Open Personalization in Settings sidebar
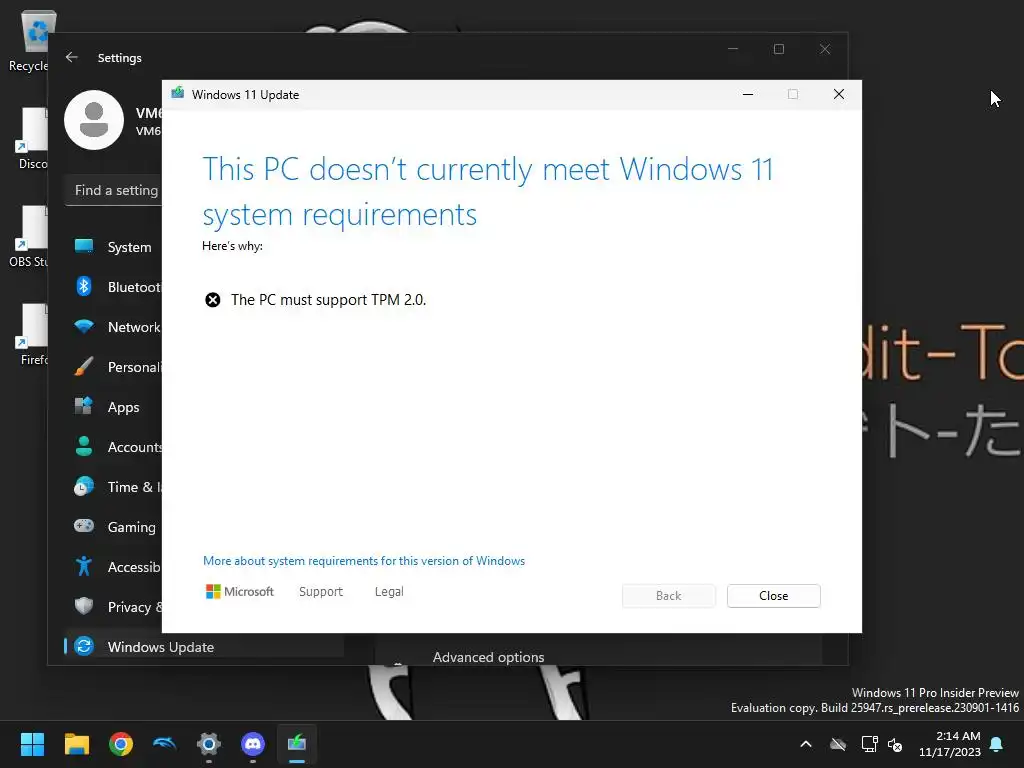This screenshot has width=1024, height=768. (x=114, y=366)
